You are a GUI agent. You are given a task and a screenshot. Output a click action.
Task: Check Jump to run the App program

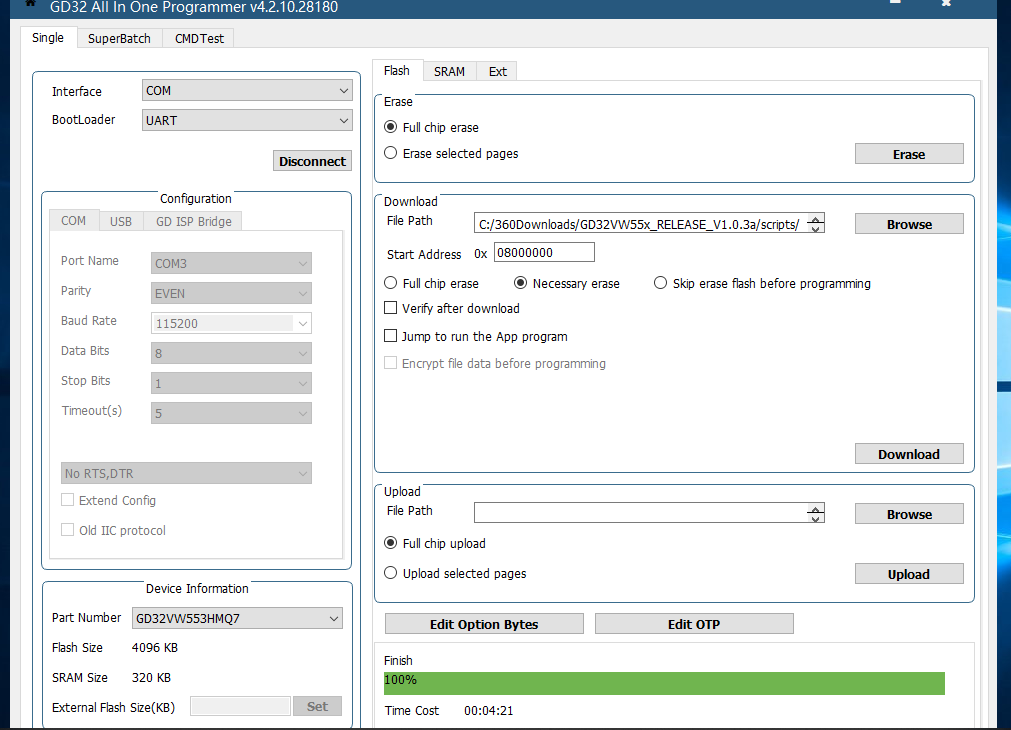[391, 337]
